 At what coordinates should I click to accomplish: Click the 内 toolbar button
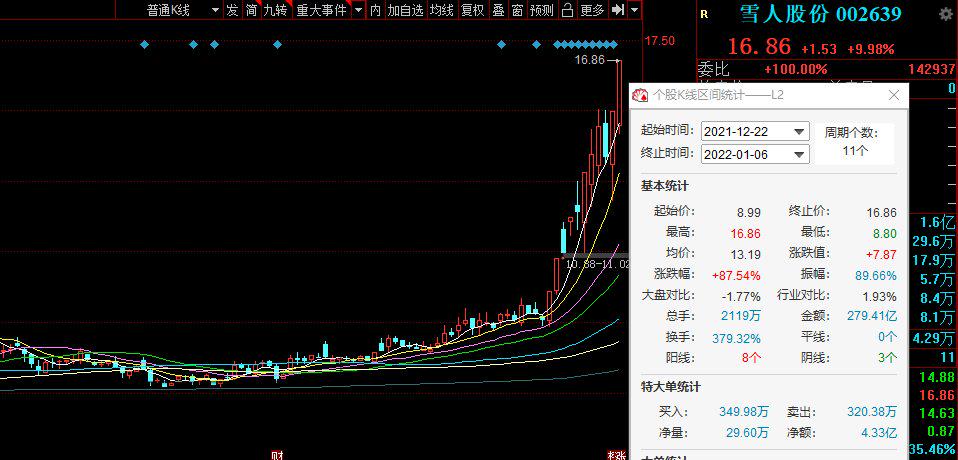click(x=375, y=10)
